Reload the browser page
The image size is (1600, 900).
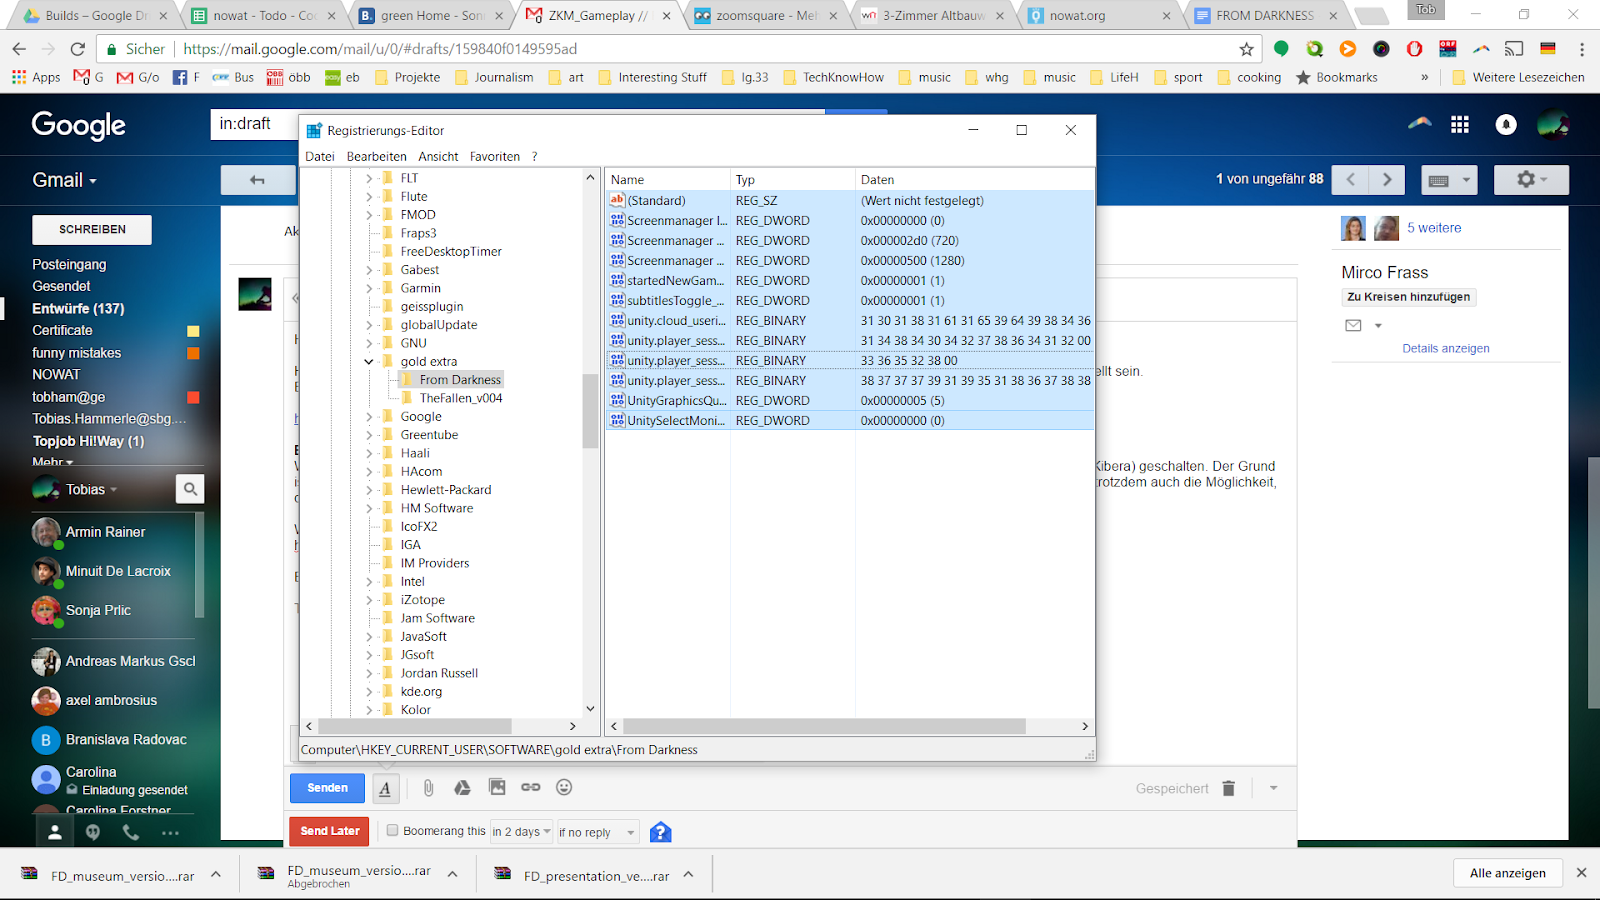[x=78, y=49]
